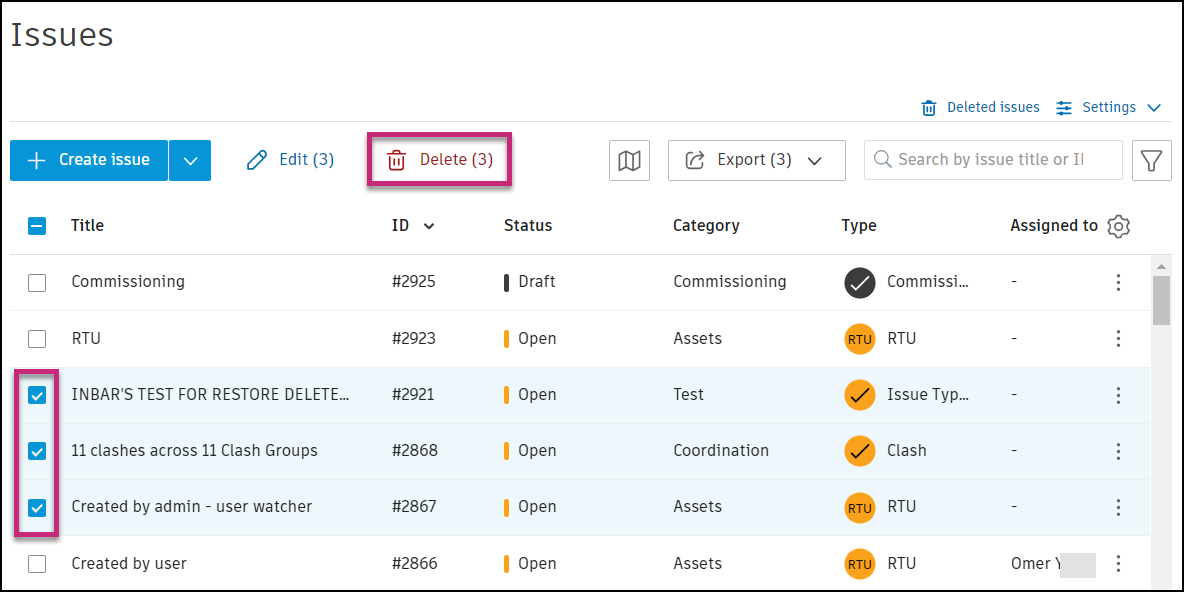Open three-dot menu for issue #2868
The height and width of the screenshot is (592, 1184).
[1119, 451]
